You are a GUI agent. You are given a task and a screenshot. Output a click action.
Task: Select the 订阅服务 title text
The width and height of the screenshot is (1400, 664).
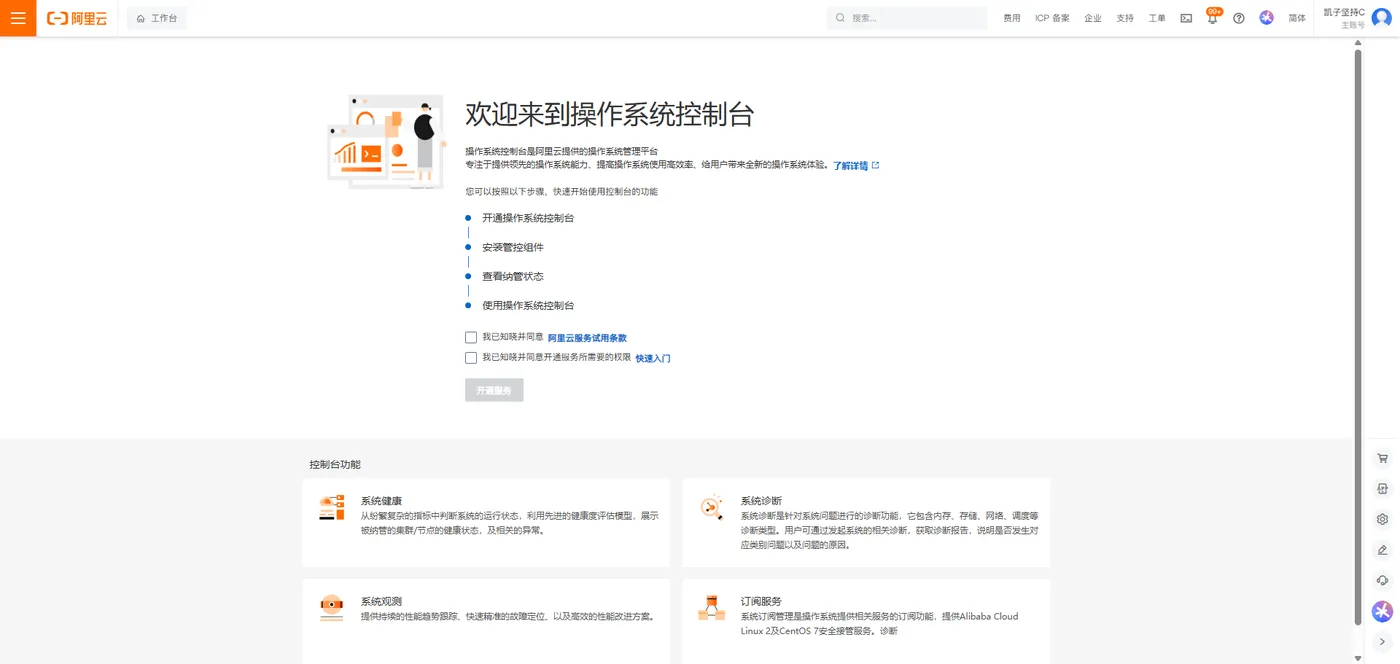(x=761, y=602)
